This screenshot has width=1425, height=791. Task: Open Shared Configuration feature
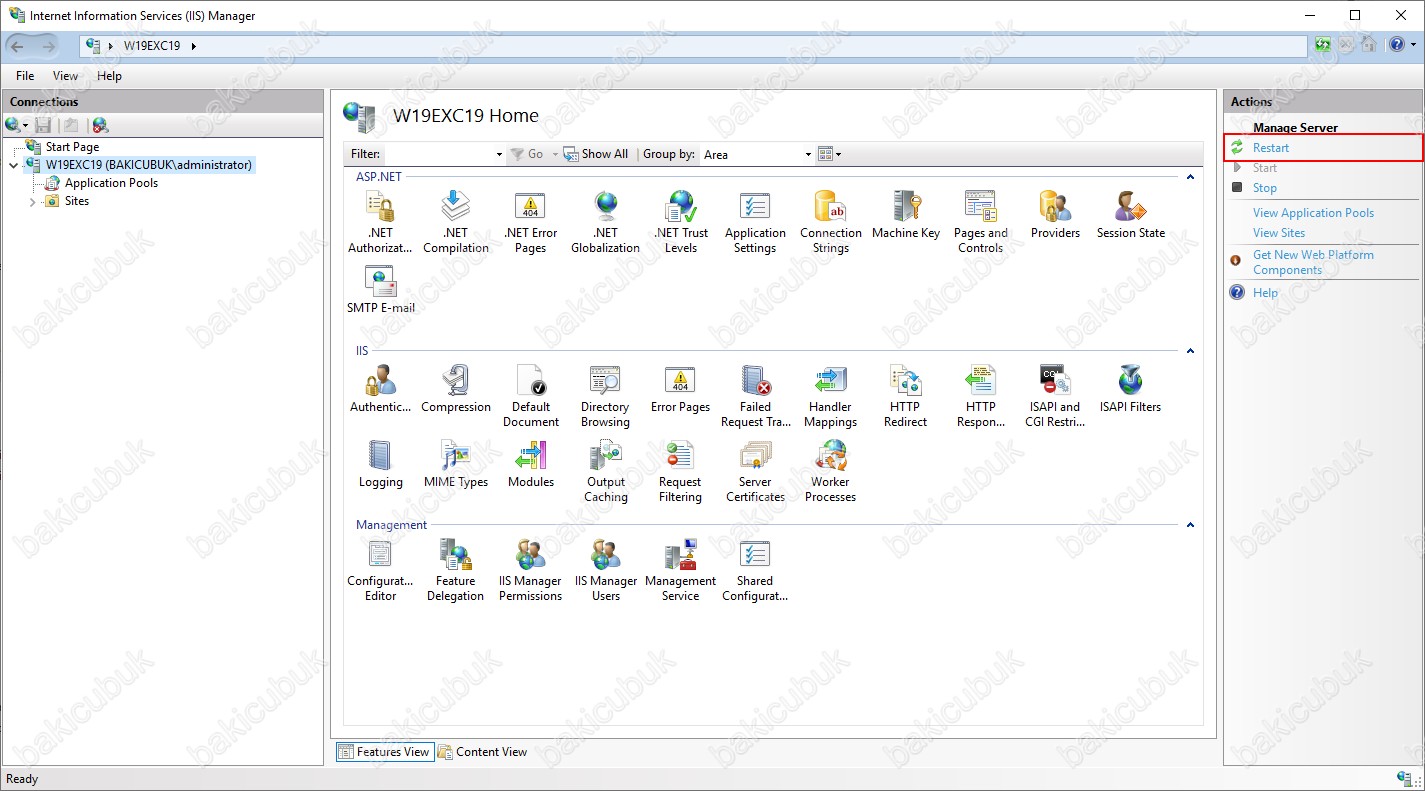point(755,570)
